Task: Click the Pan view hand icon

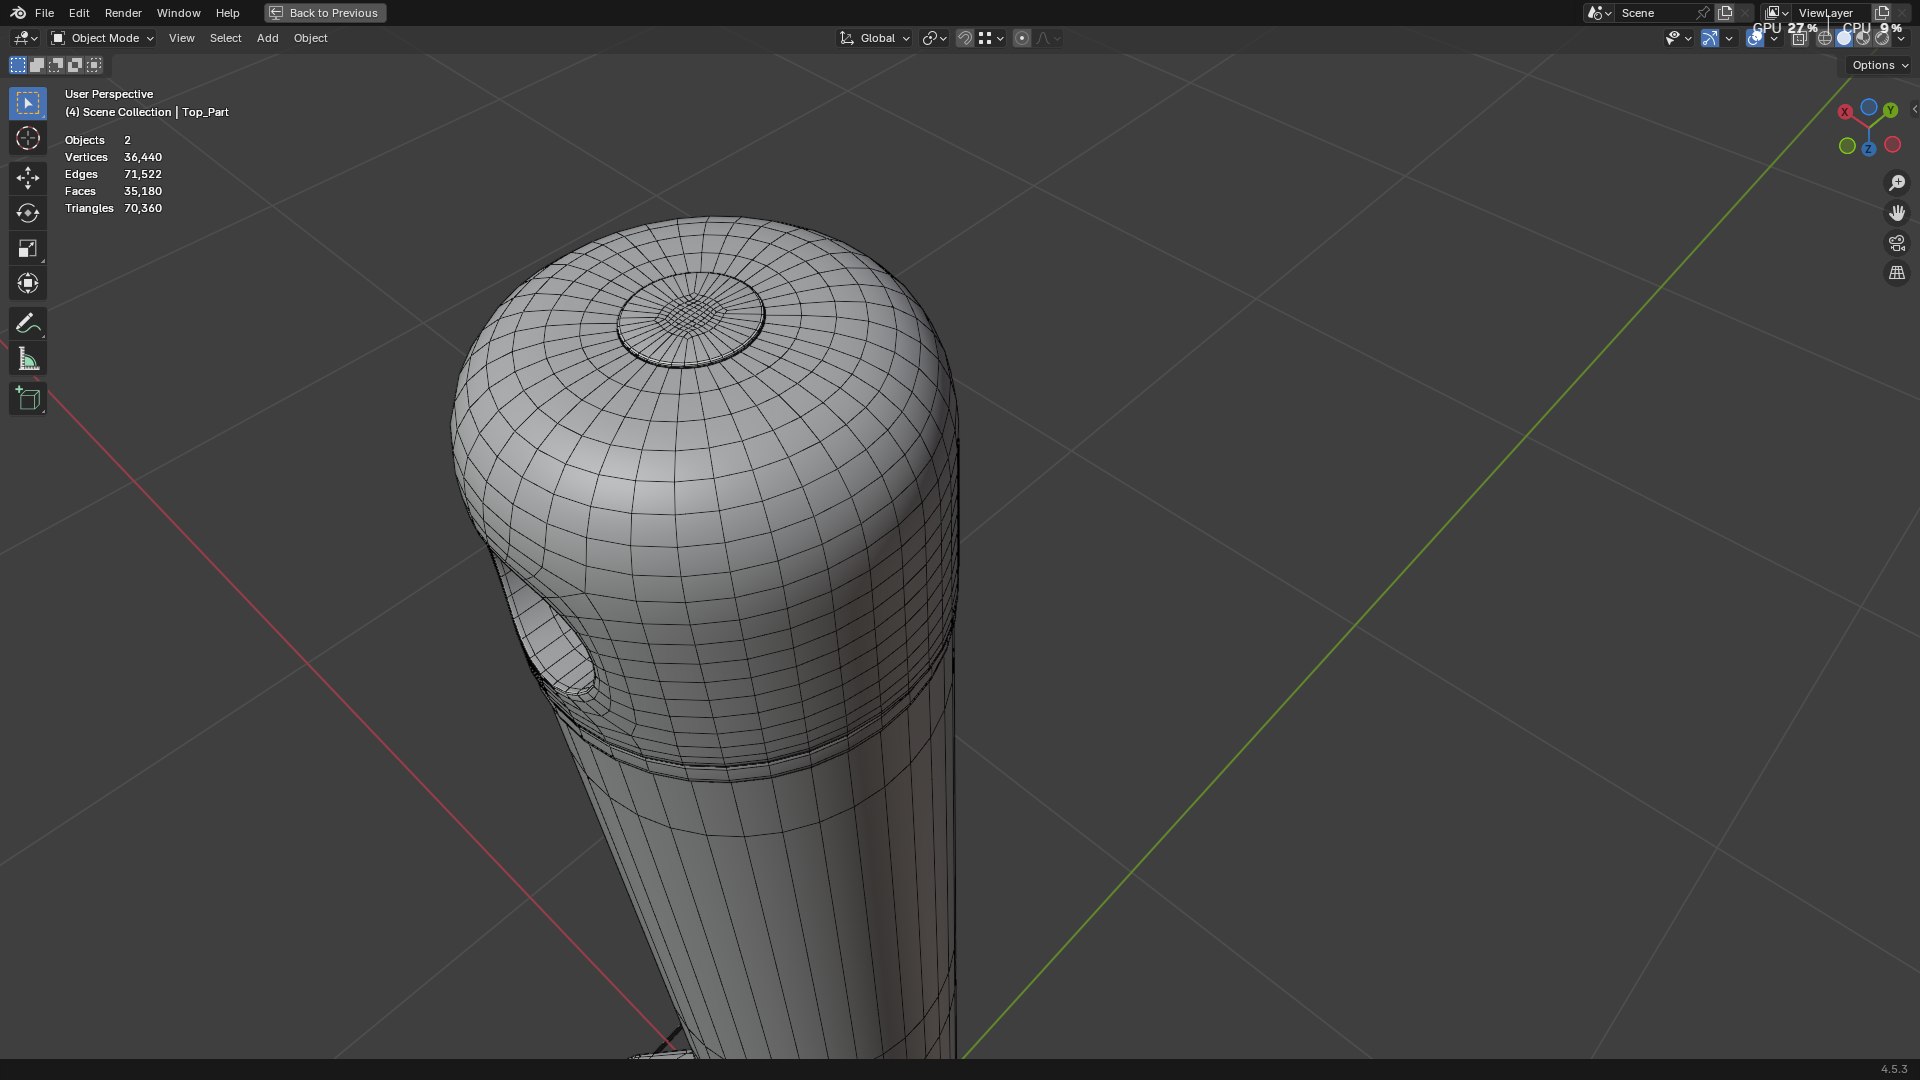Action: [x=1896, y=213]
